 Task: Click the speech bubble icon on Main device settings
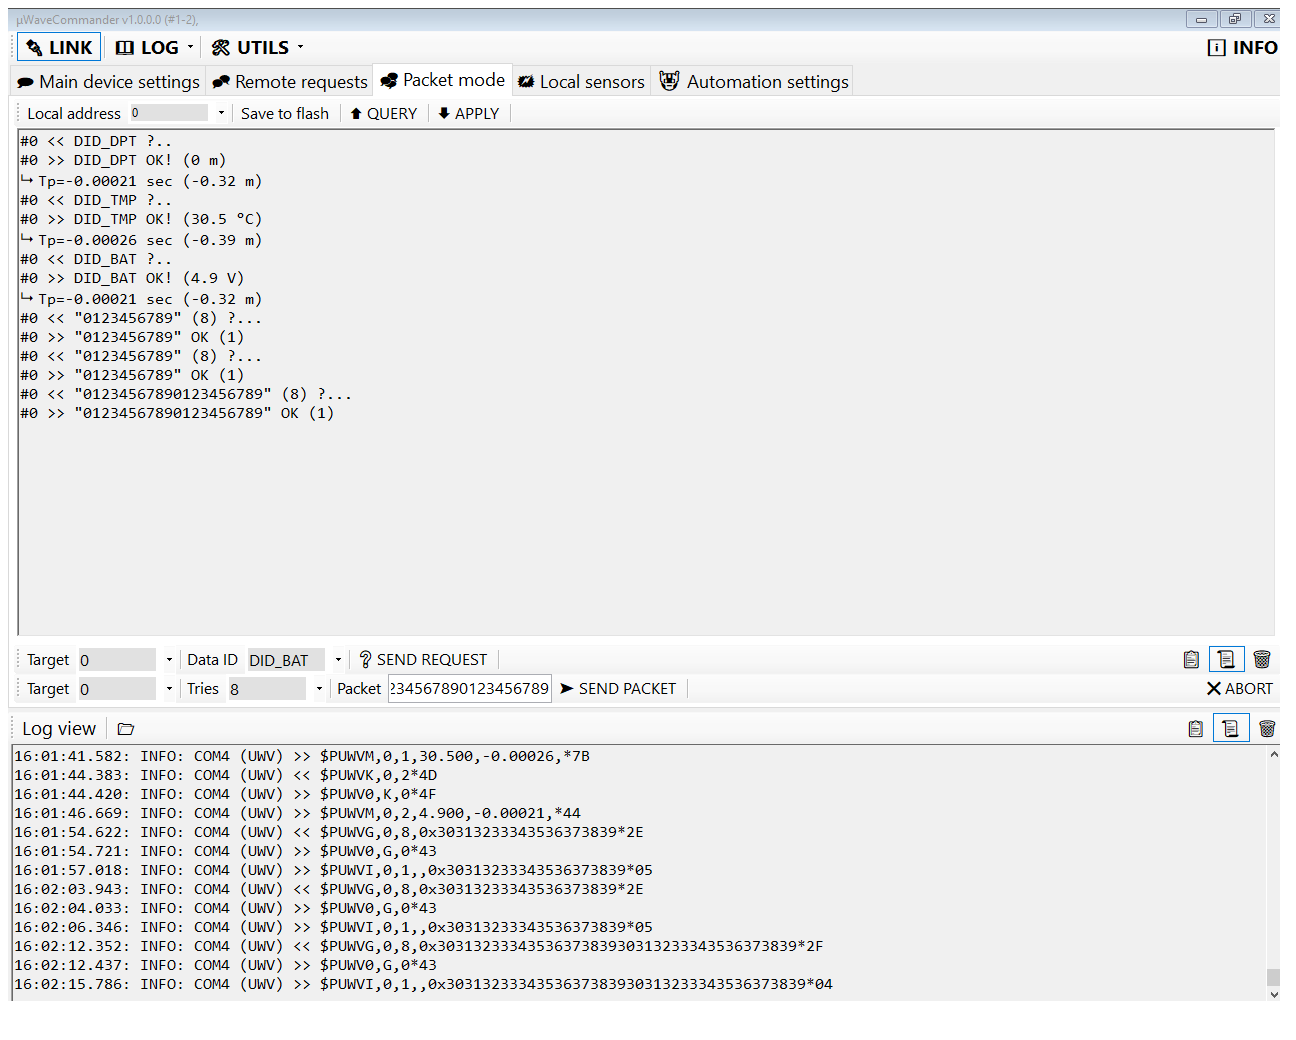coord(26,83)
